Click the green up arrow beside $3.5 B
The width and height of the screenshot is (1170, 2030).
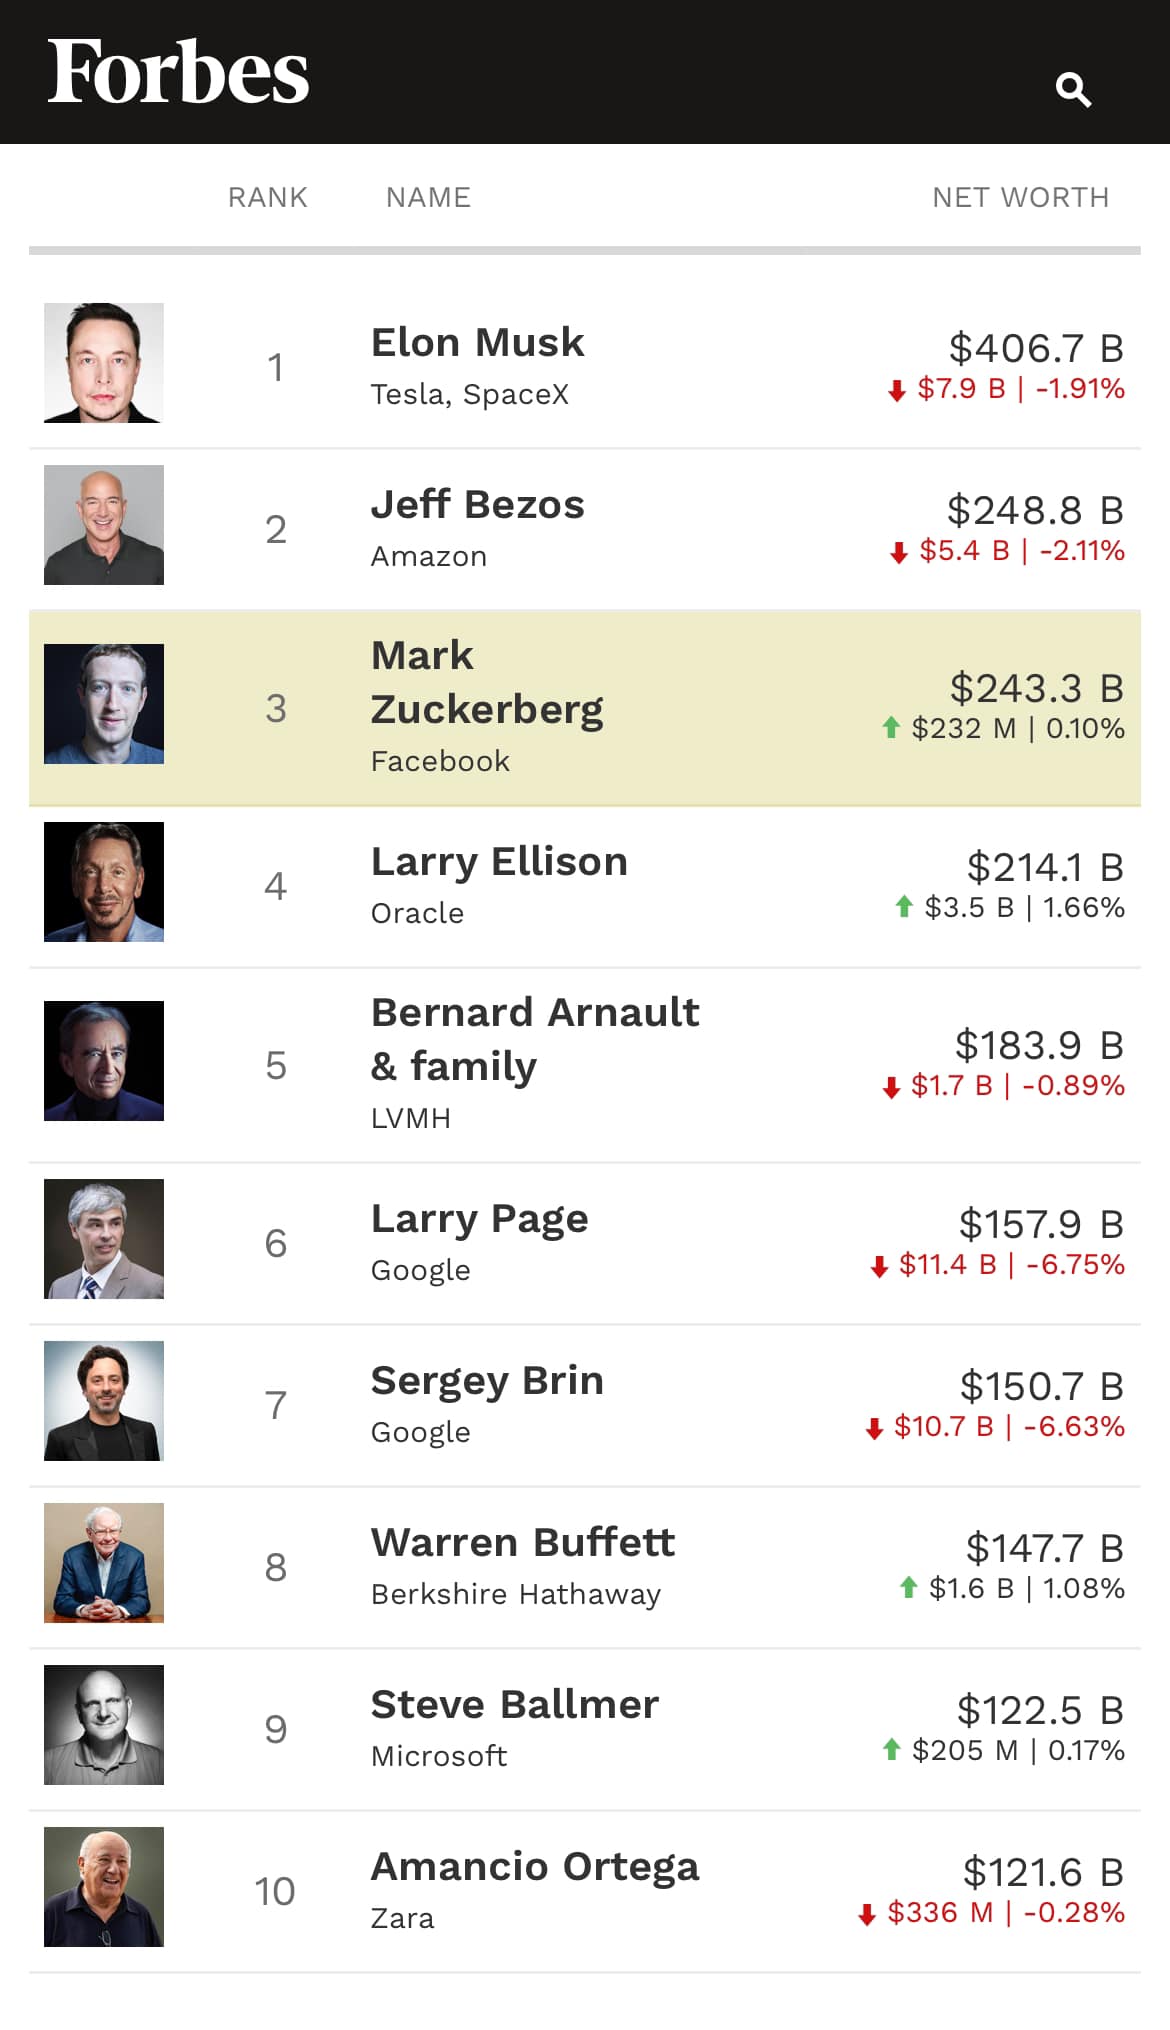click(904, 907)
